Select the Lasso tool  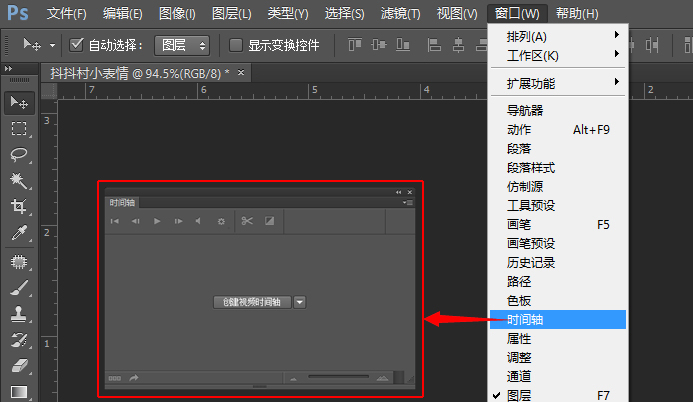(19, 154)
